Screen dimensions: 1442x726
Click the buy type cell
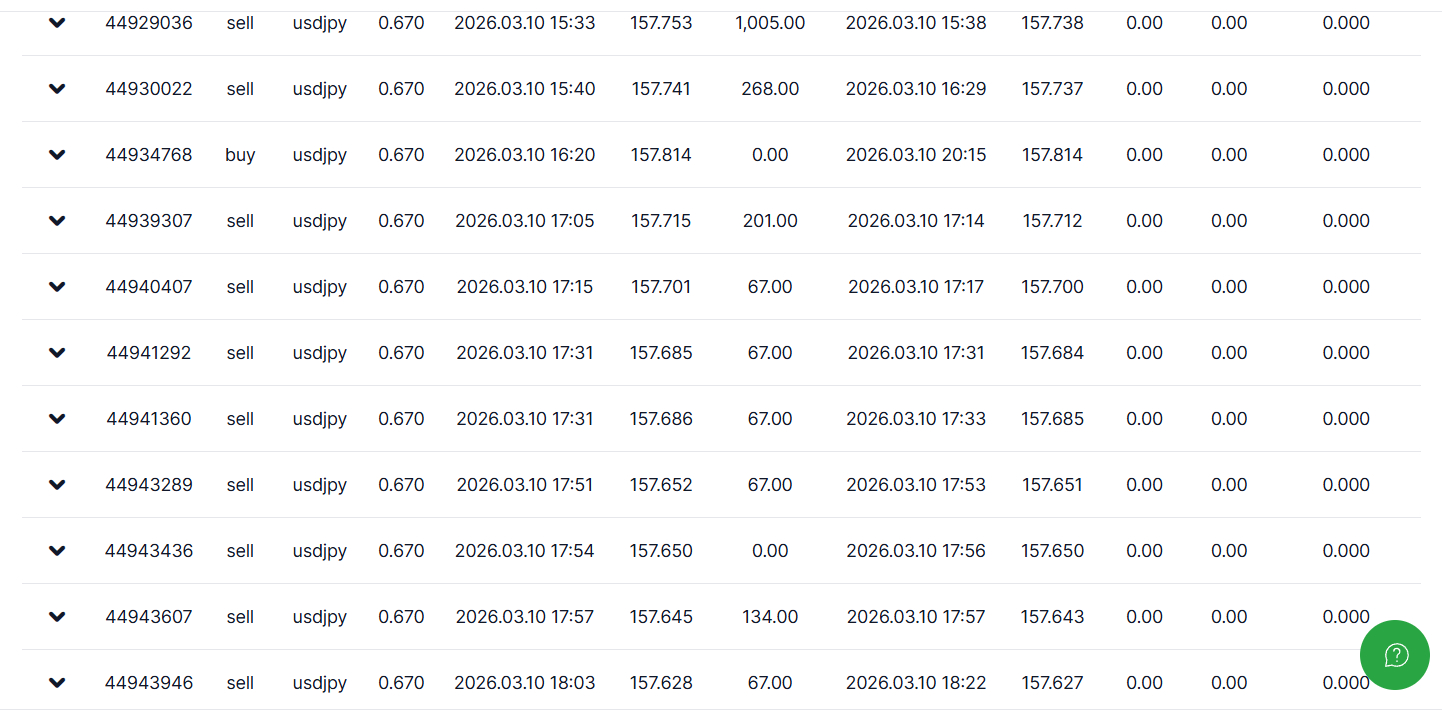240,155
